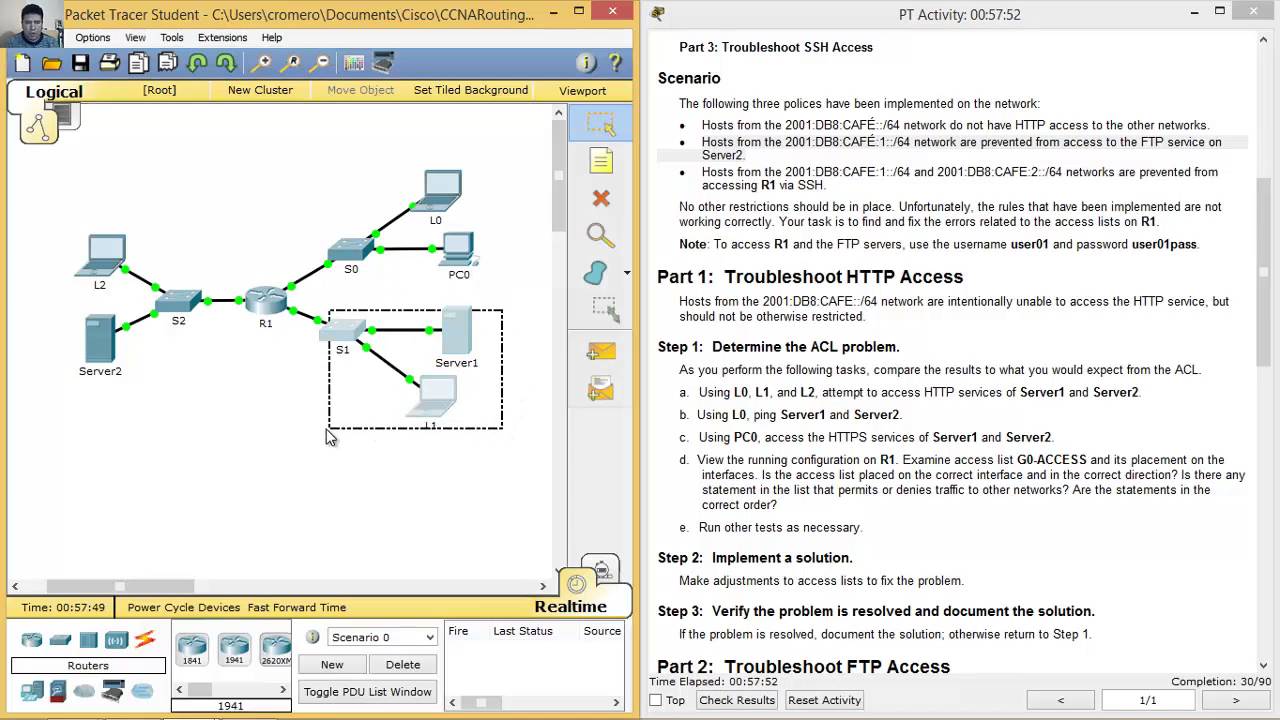
Task: Choose the Select tool in side toolbar
Action: [600, 123]
